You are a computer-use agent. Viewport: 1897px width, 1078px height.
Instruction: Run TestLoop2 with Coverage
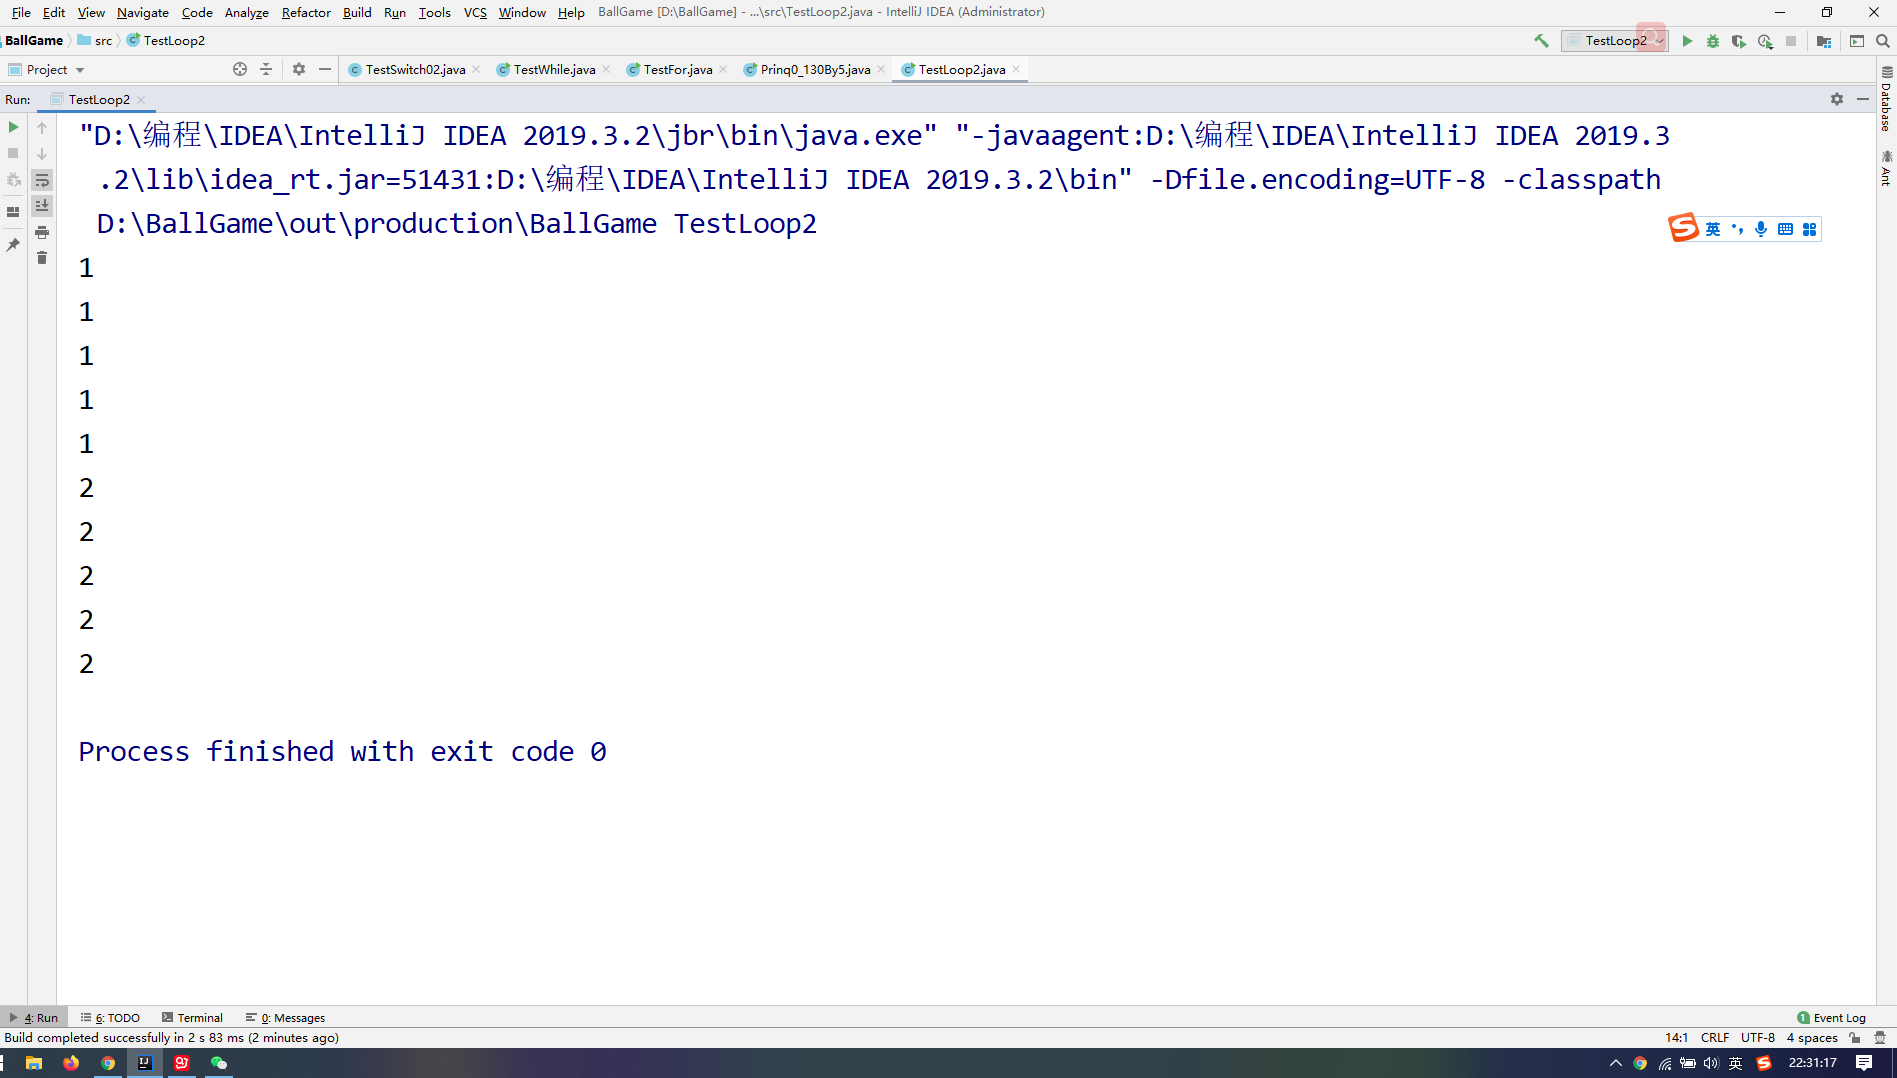[x=1739, y=41]
